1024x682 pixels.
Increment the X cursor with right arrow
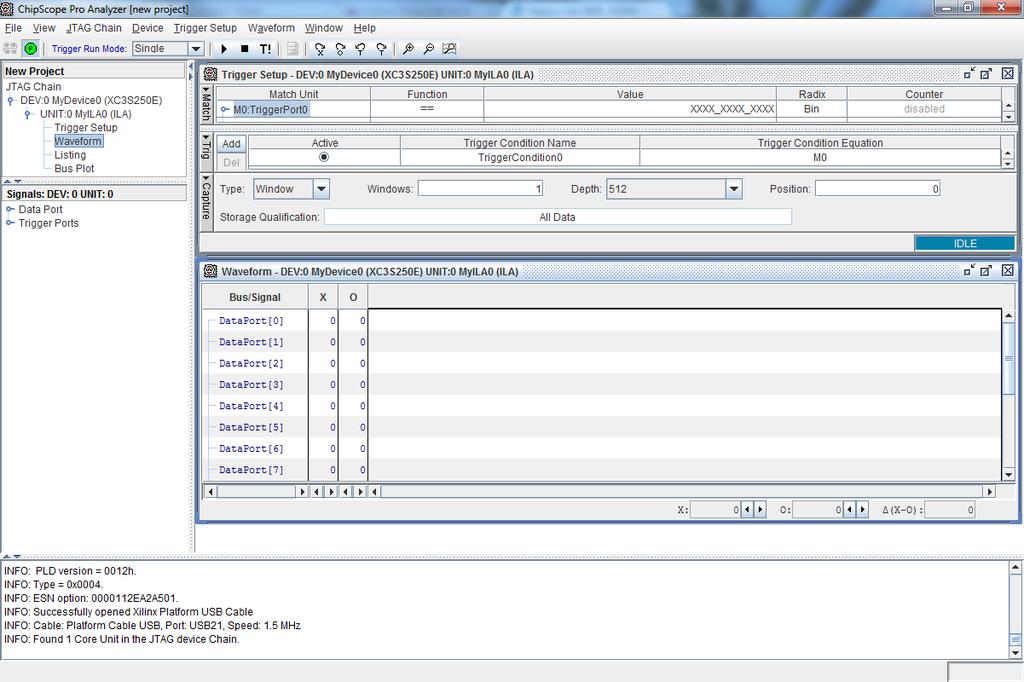point(760,510)
